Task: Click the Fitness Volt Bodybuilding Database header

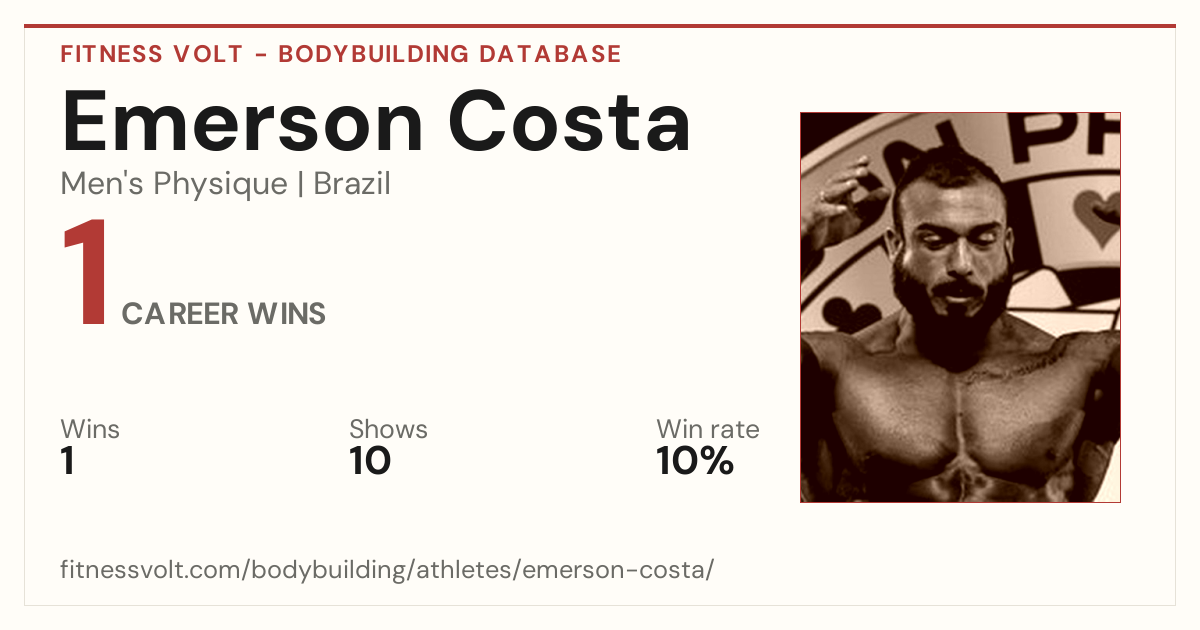Action: click(x=341, y=54)
